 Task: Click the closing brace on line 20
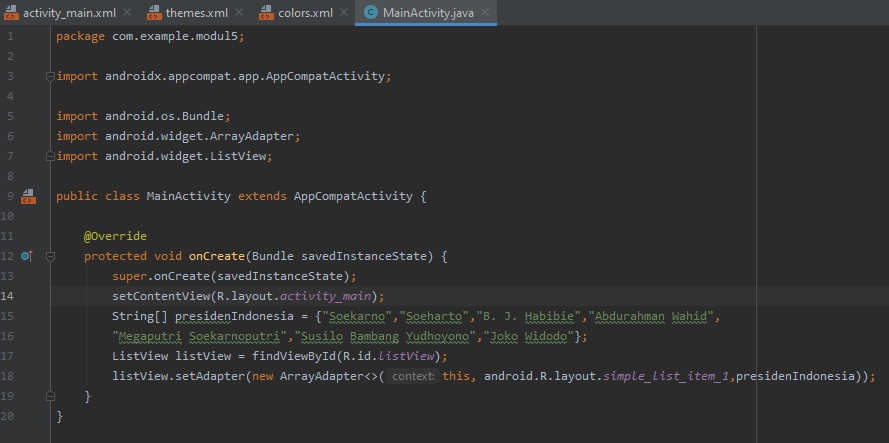[x=60, y=416]
